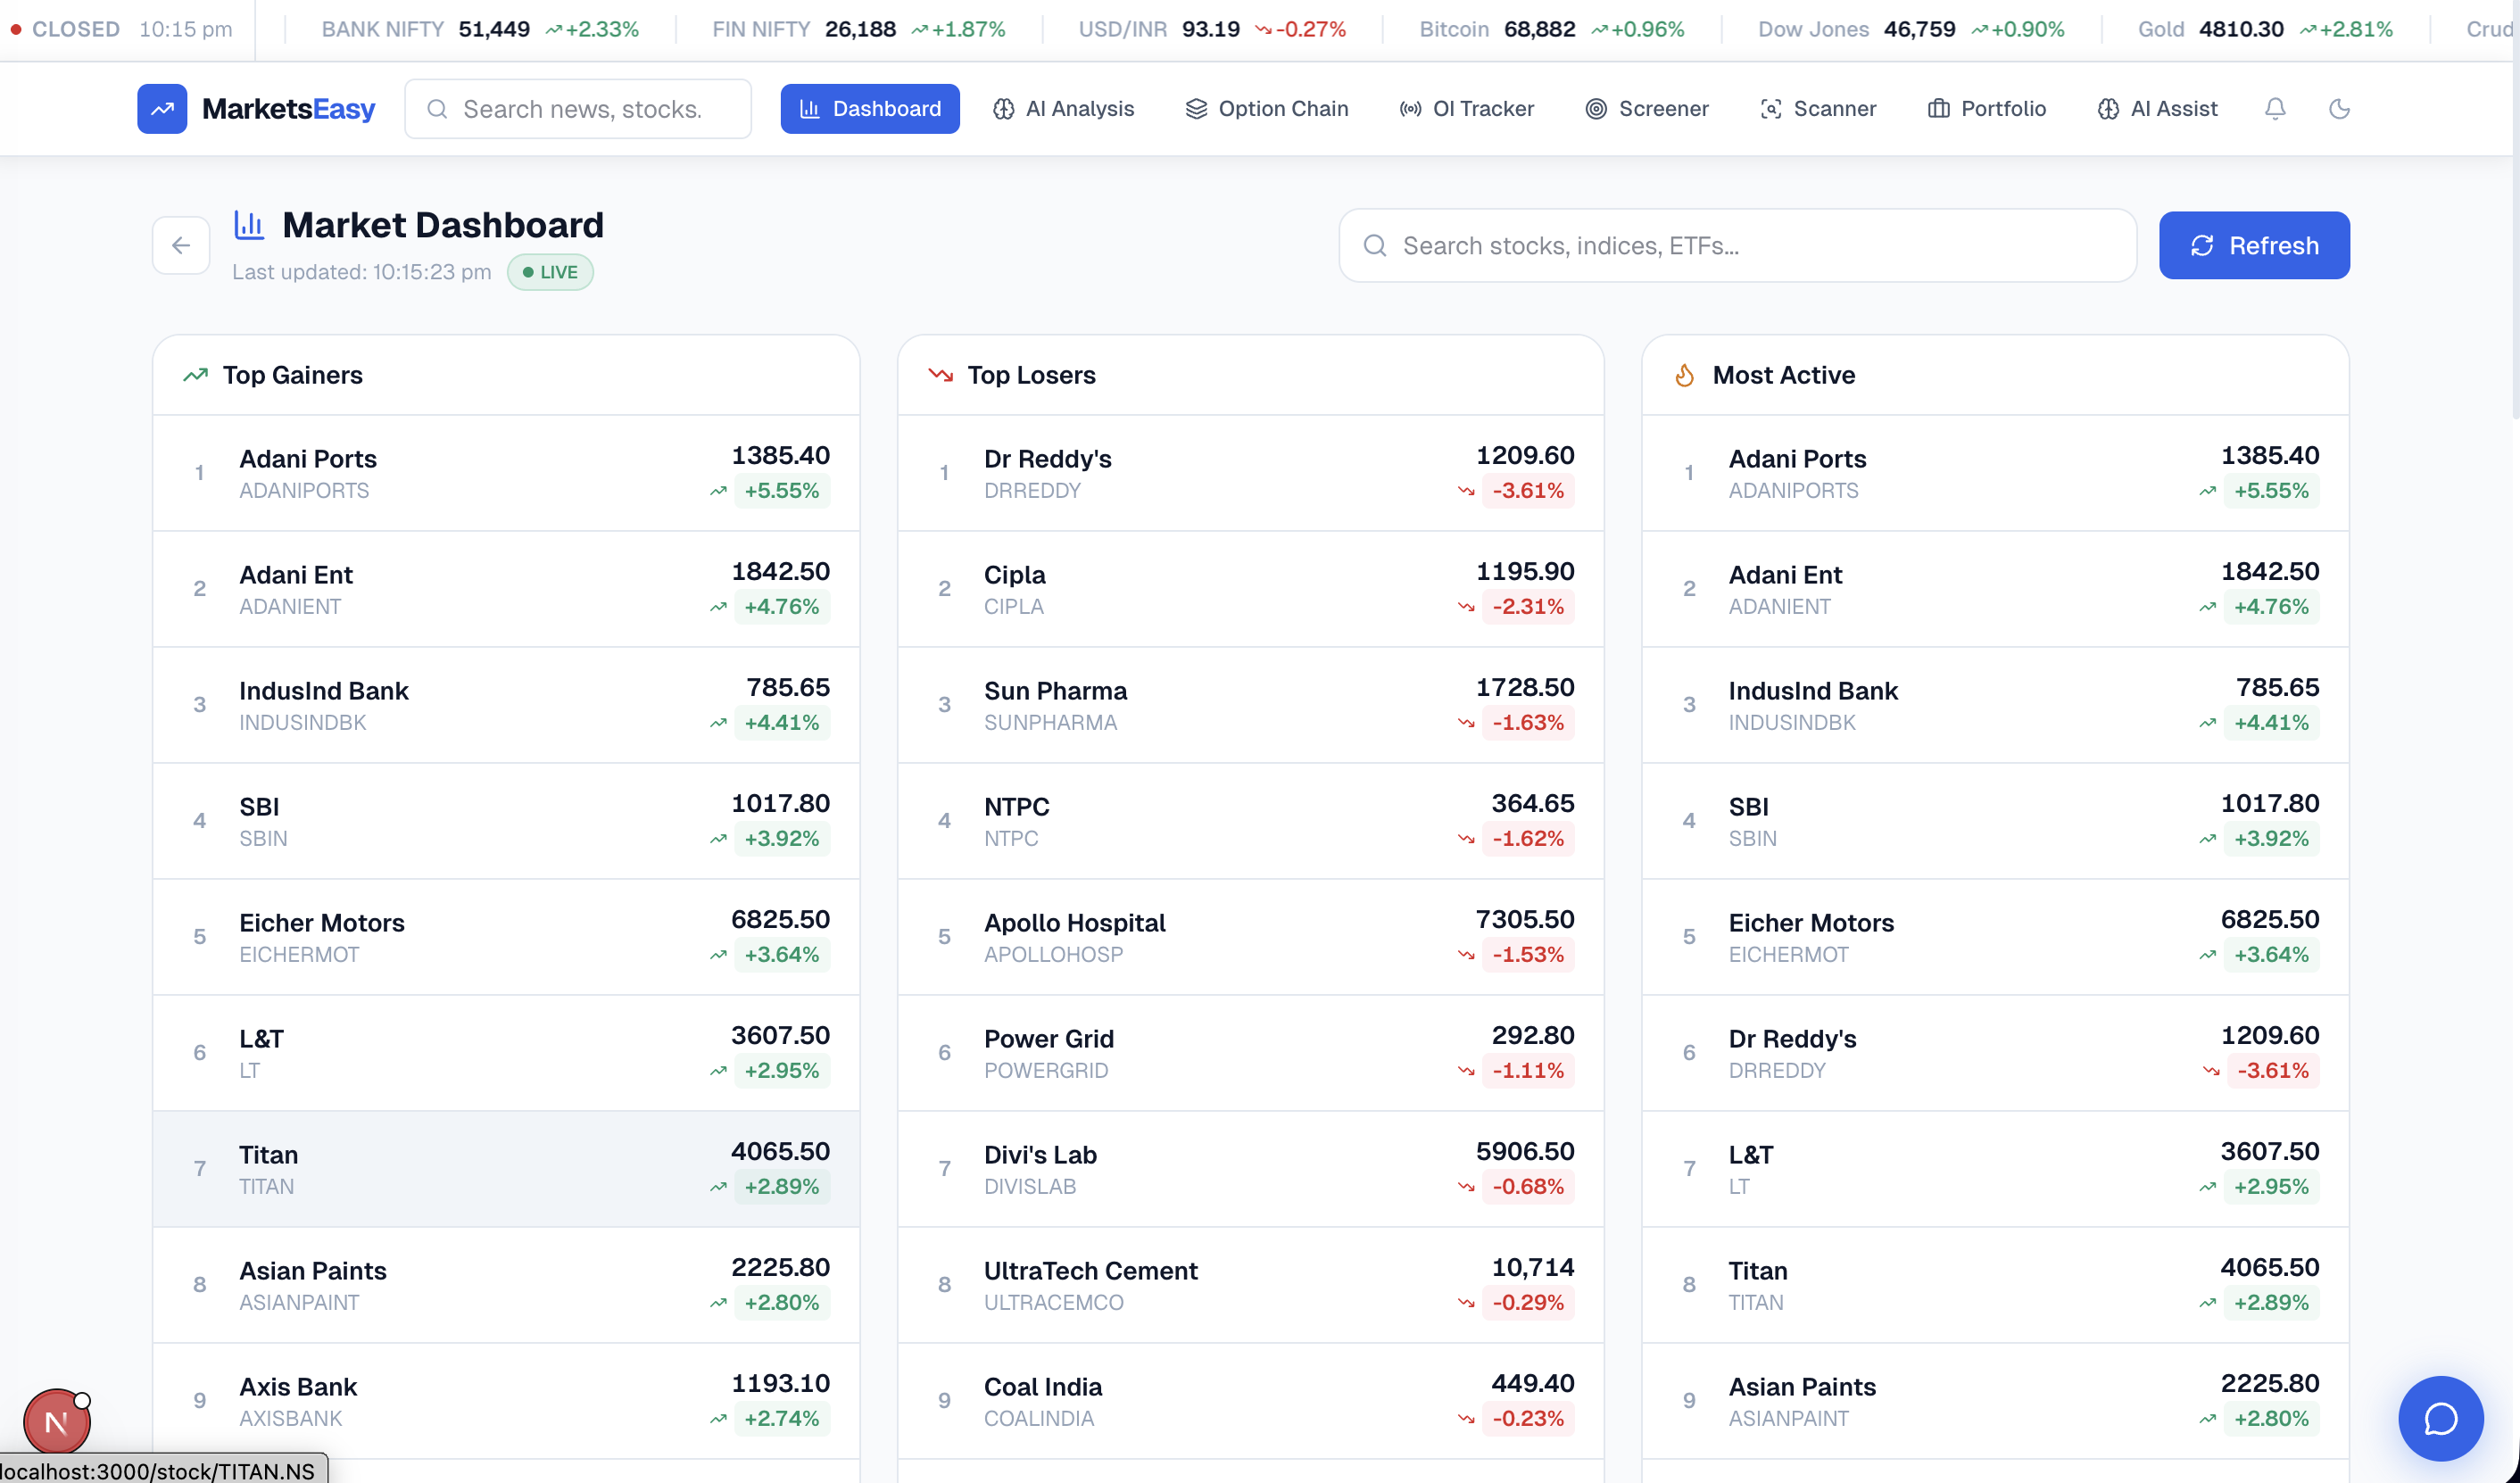Screen dimensions: 2520x1483
Task: Open Asian Paints in Most Active
Action: (1996, 1401)
